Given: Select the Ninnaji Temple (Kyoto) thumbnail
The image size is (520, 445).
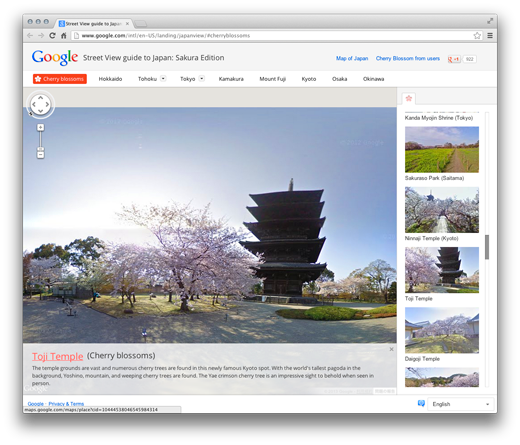Looking at the screenshot, I should tap(442, 210).
